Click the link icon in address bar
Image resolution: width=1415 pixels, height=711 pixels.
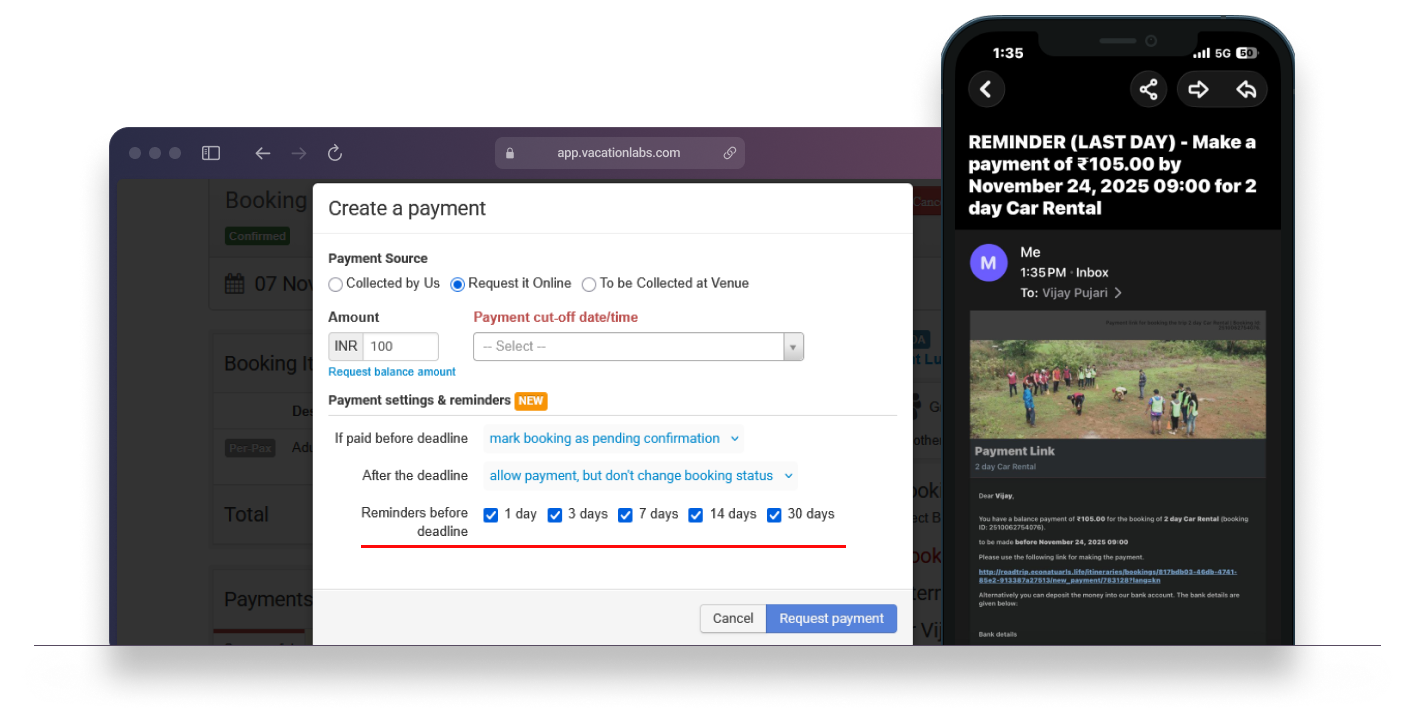(x=730, y=153)
